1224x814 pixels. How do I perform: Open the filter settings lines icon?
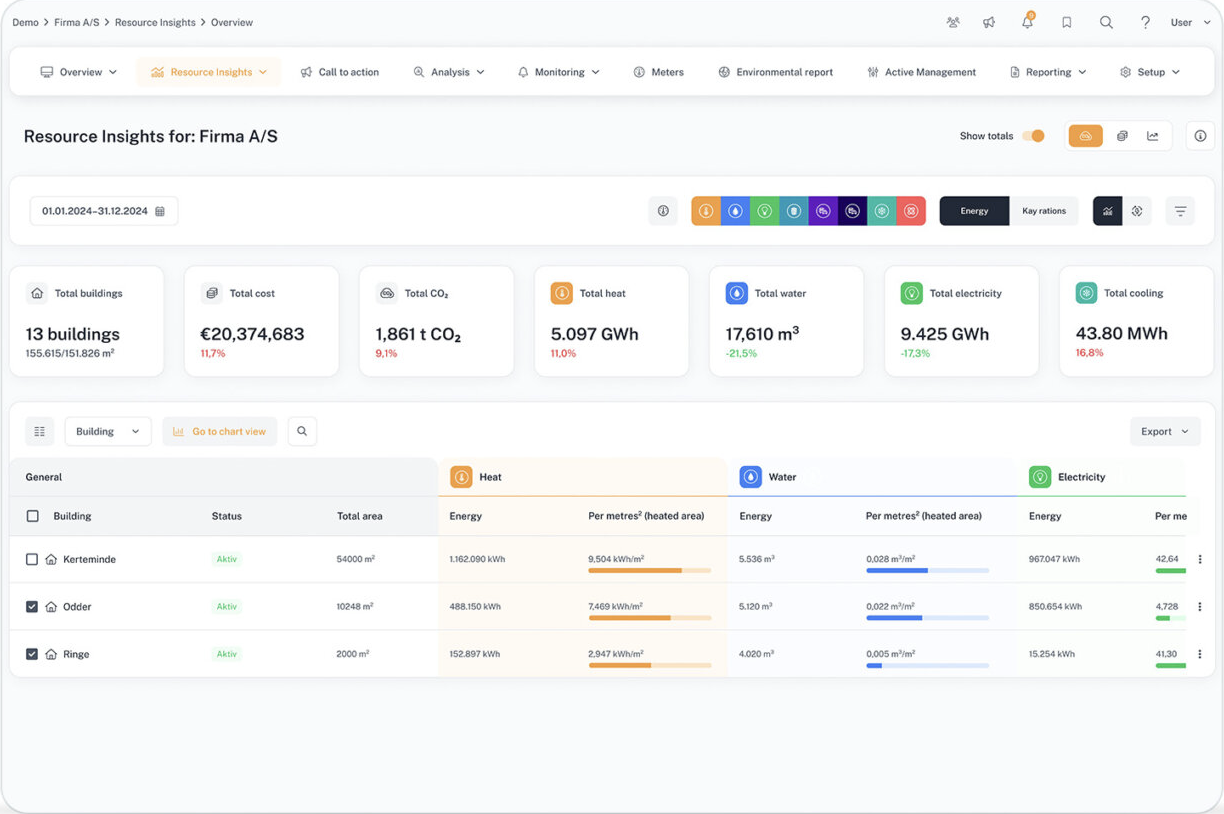click(1180, 211)
